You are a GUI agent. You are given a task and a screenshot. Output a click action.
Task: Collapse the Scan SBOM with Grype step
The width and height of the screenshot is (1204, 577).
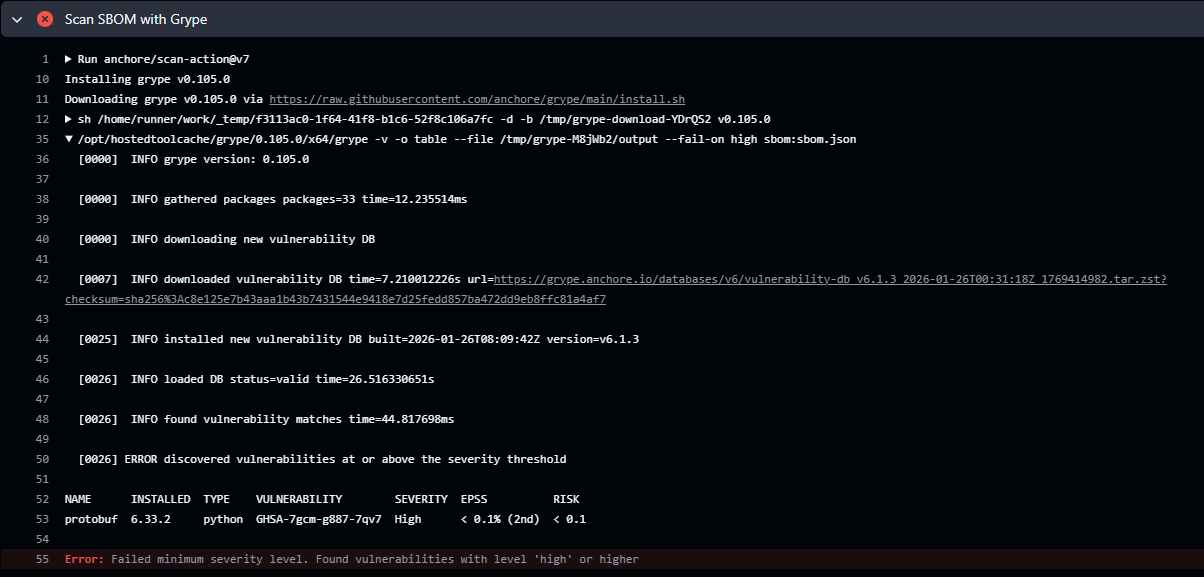17,19
